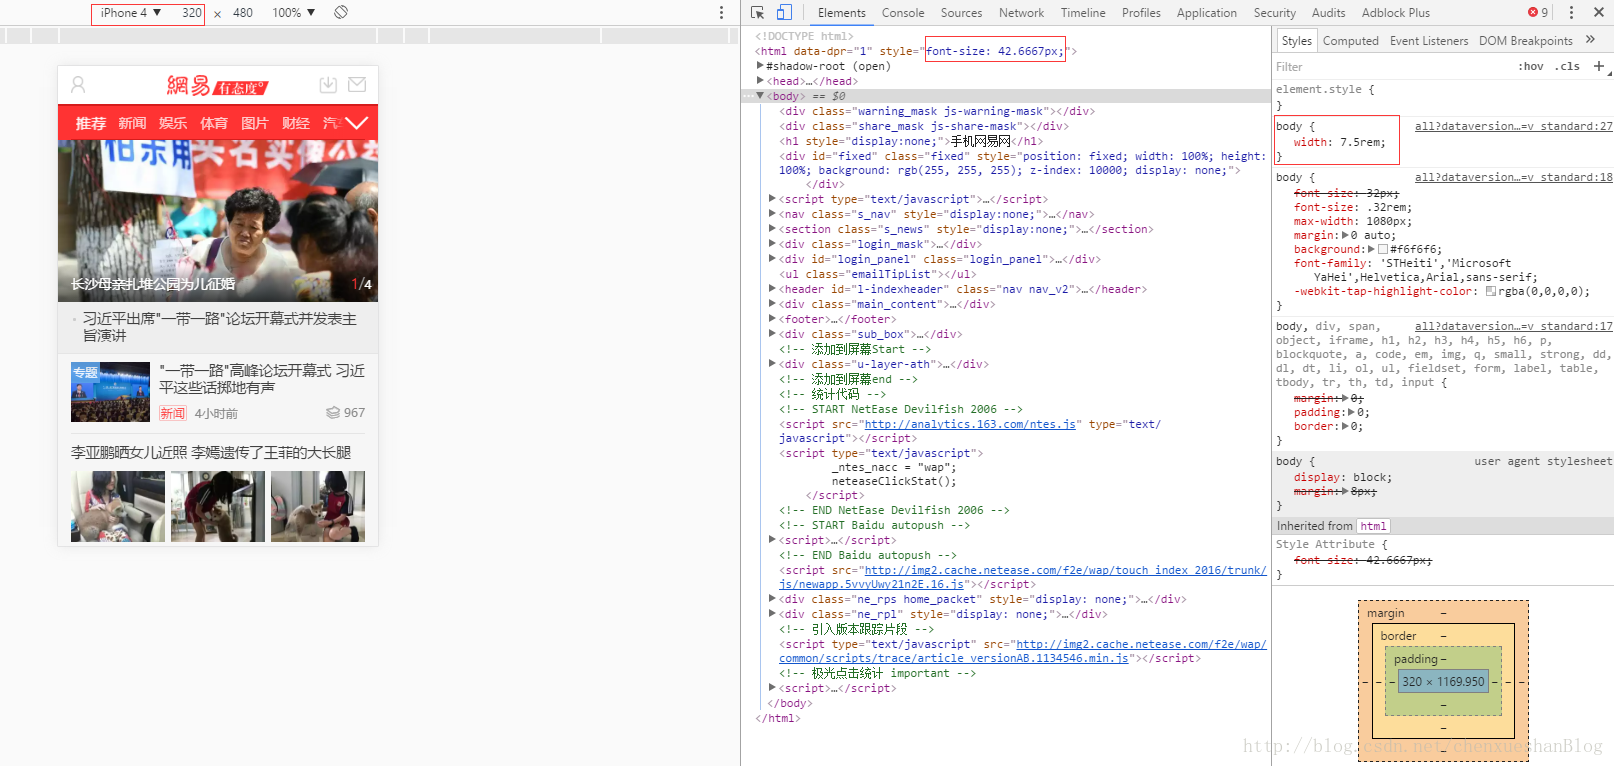The image size is (1614, 766).
Task: Select the 推荐 category on page
Action: 91,123
